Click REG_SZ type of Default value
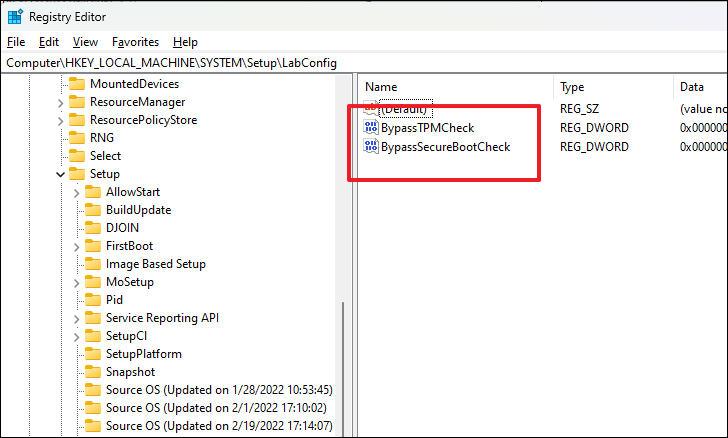 coord(579,109)
